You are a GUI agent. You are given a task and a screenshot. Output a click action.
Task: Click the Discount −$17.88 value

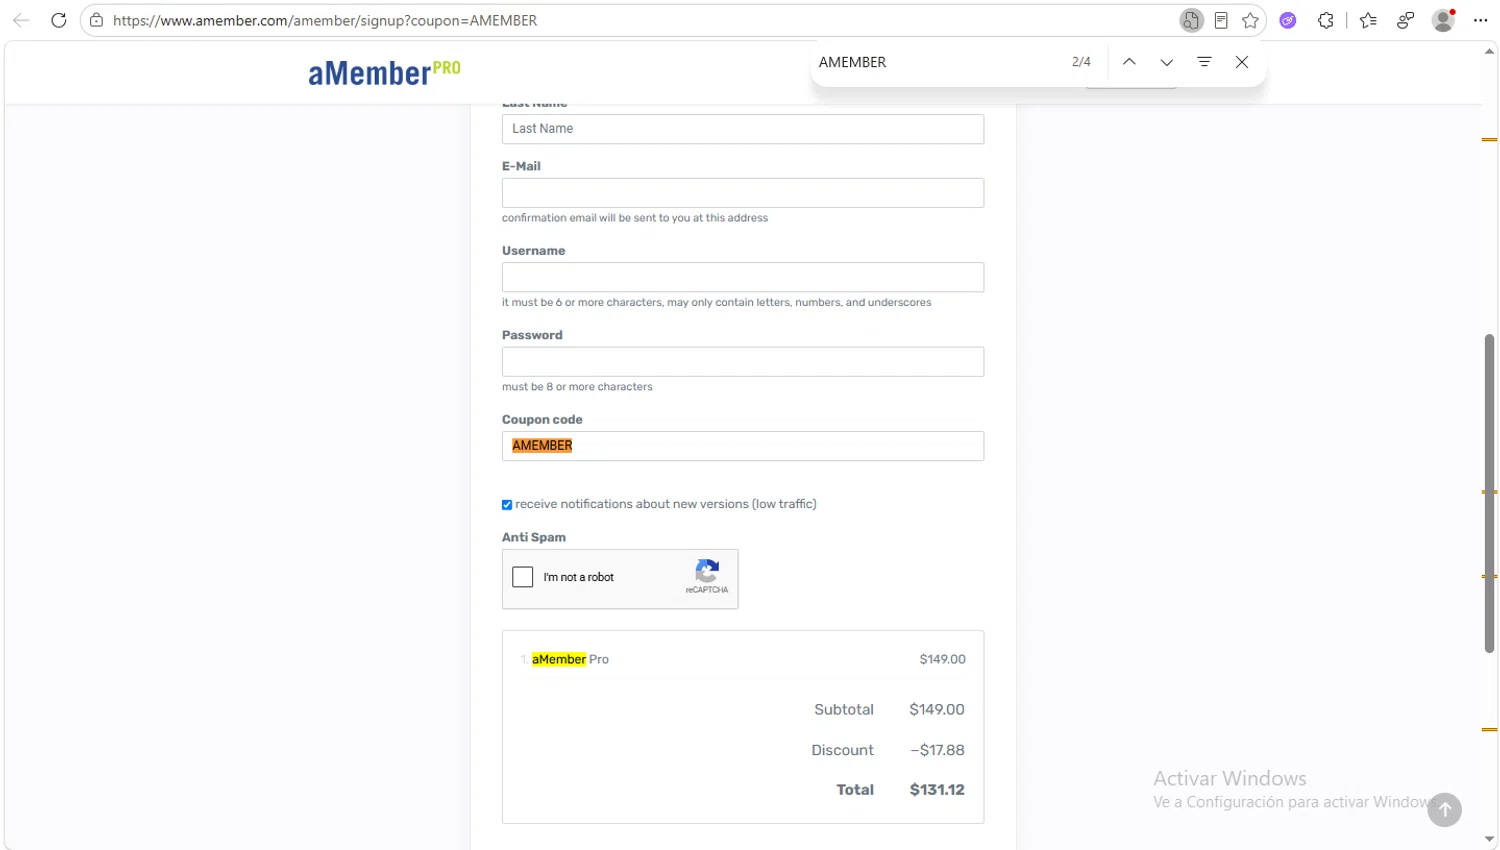tap(937, 750)
